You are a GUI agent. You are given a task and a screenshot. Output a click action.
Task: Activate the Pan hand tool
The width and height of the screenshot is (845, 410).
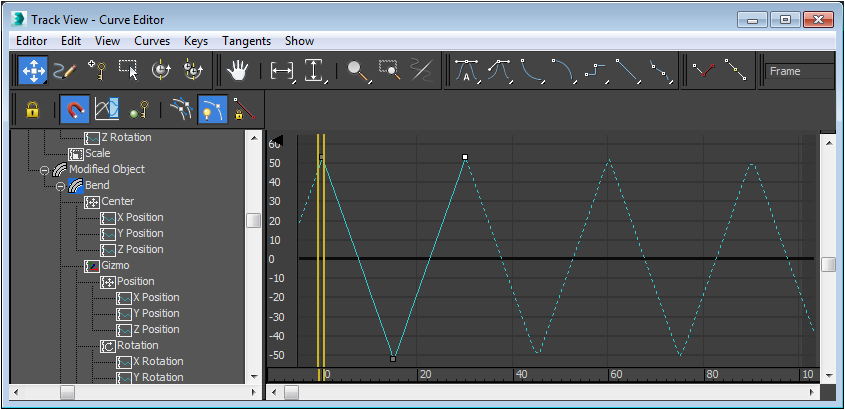tap(237, 71)
